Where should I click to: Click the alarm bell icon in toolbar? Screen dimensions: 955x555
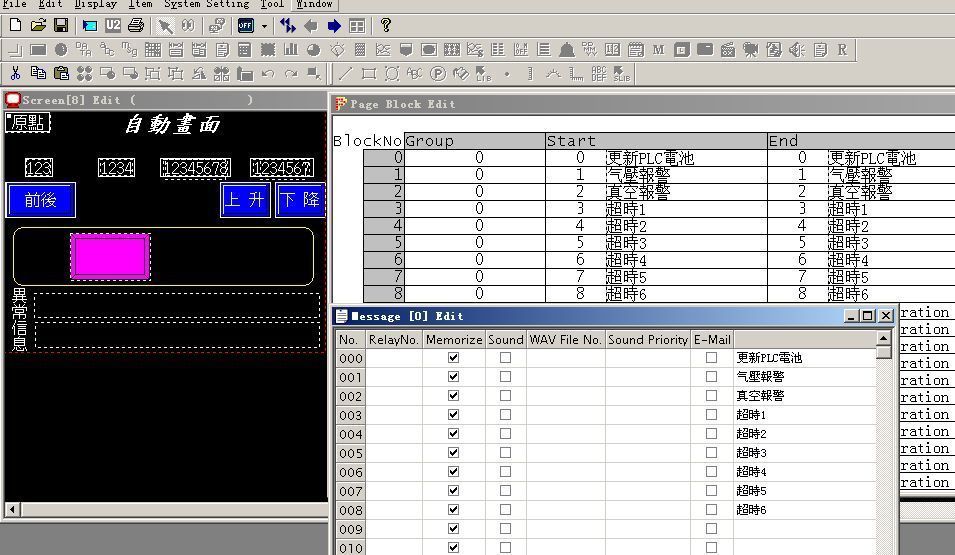click(x=566, y=49)
